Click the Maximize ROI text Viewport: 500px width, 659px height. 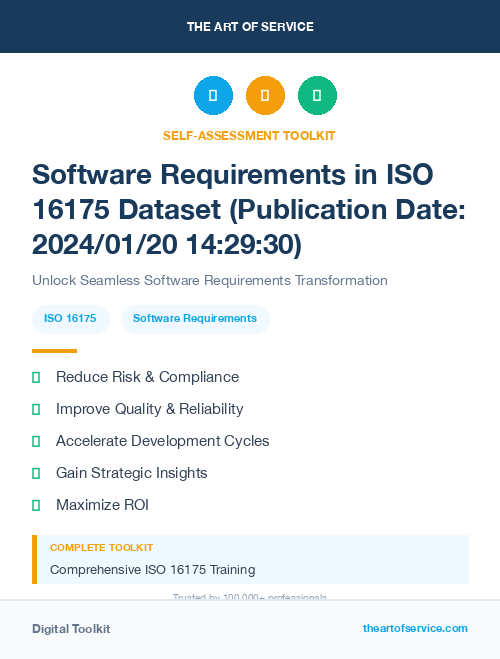coord(103,505)
